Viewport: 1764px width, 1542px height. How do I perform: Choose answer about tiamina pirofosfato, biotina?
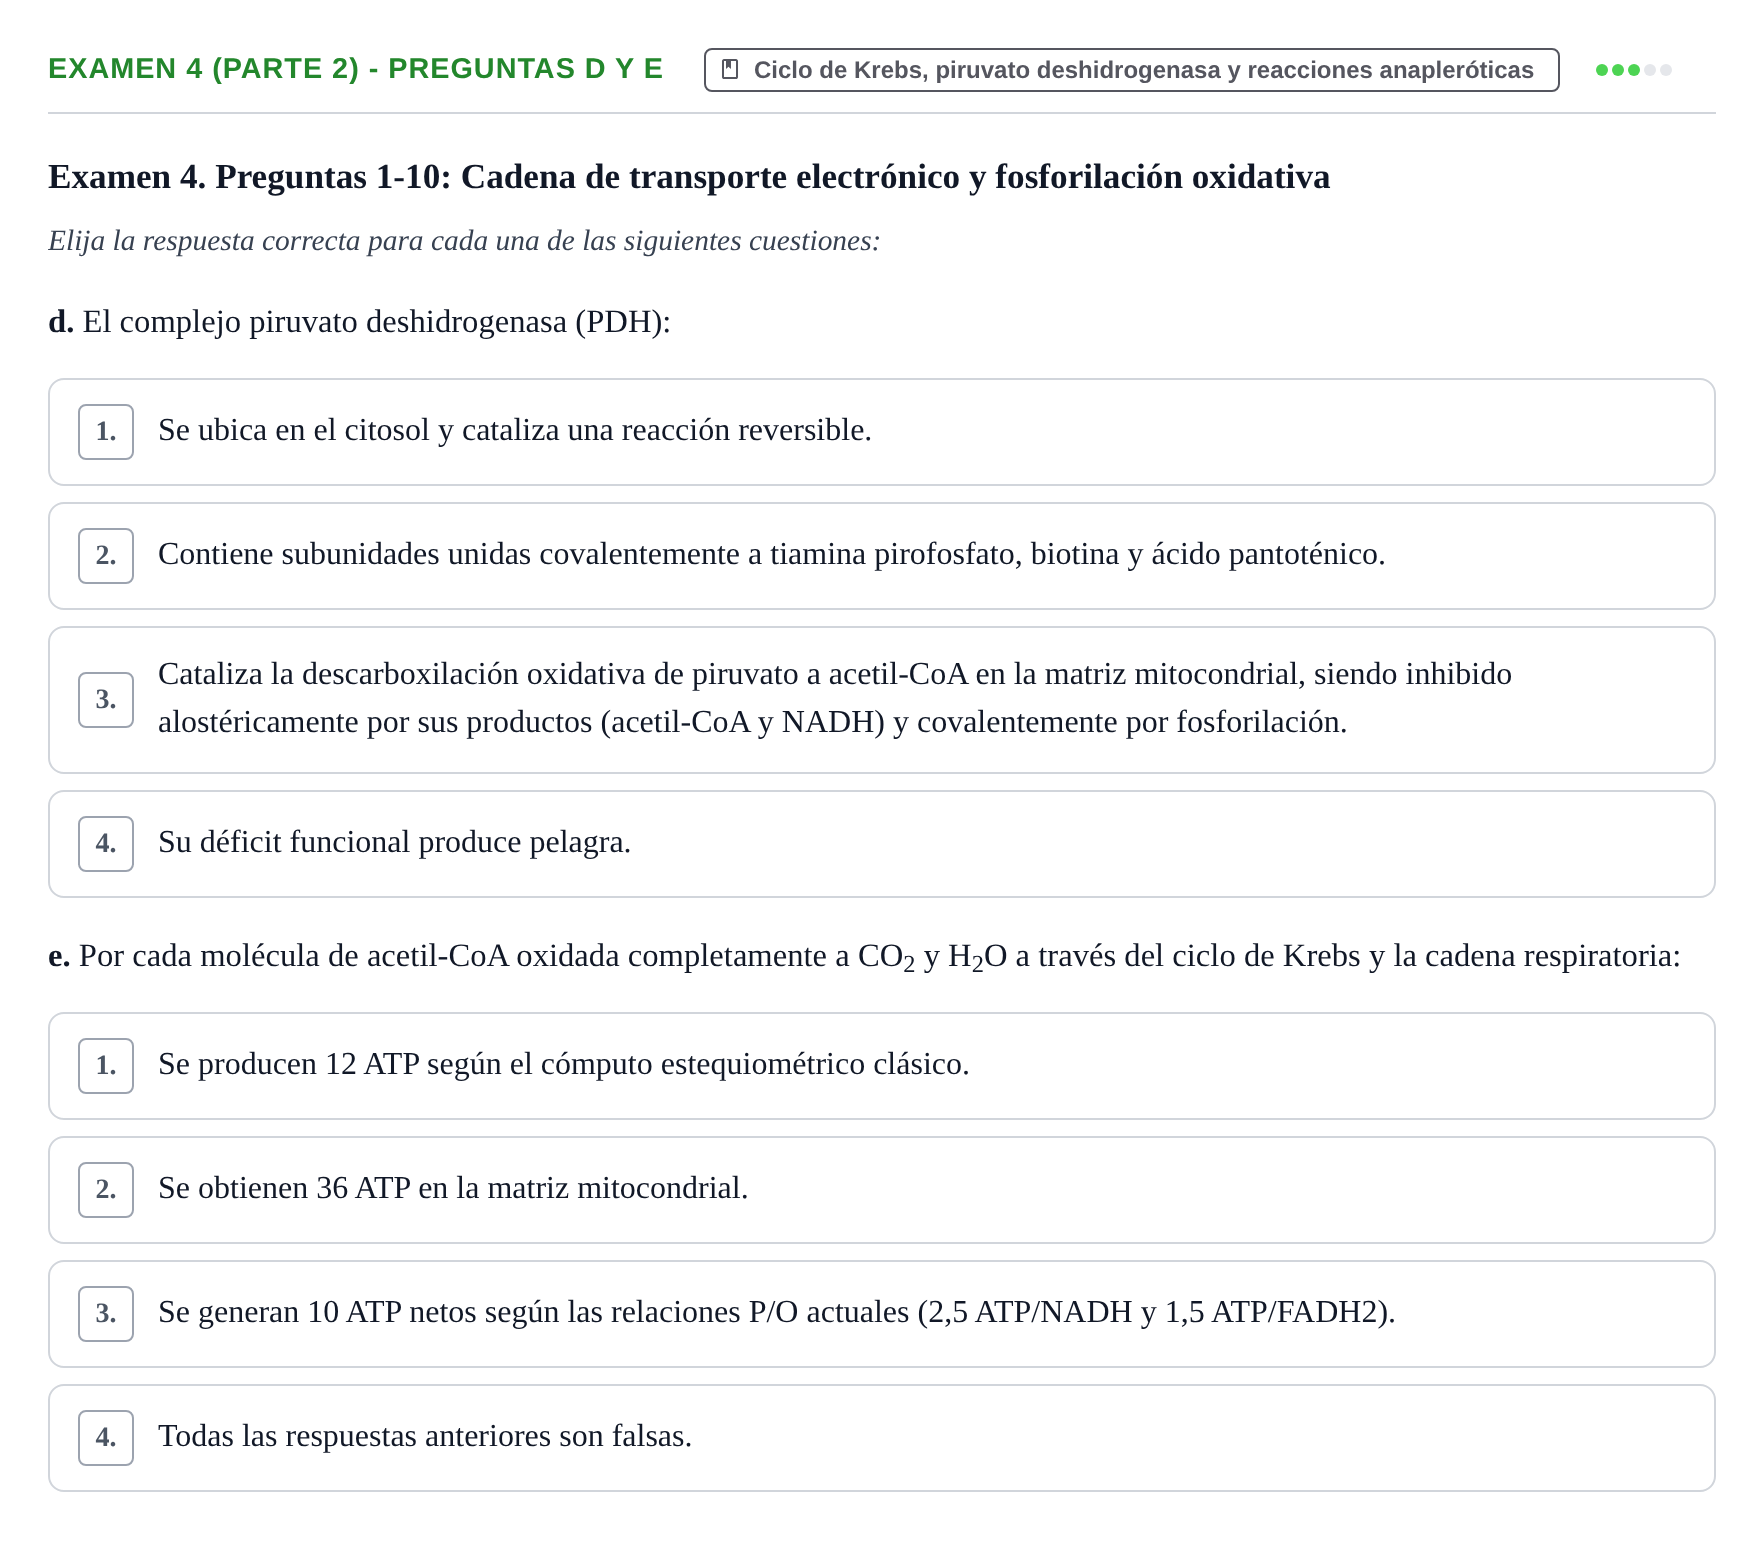[881, 556]
